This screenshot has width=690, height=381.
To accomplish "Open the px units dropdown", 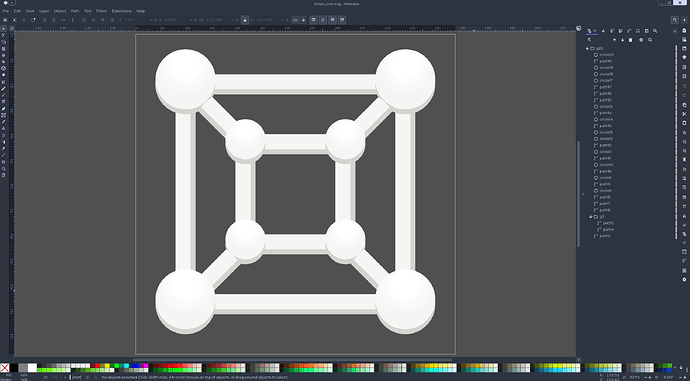I will click(x=299, y=20).
